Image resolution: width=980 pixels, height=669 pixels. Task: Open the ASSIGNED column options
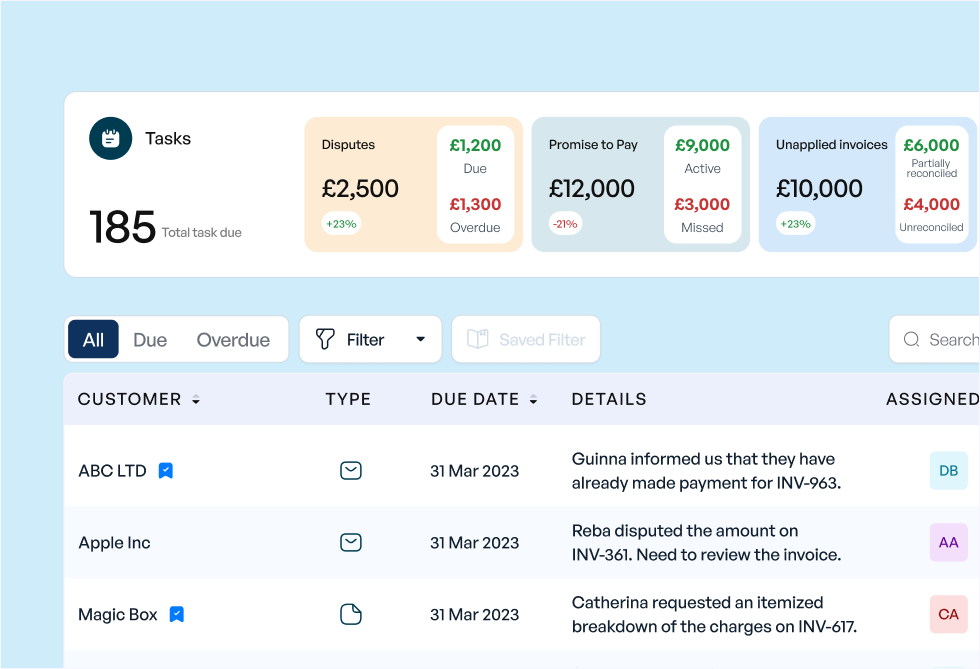coord(930,399)
